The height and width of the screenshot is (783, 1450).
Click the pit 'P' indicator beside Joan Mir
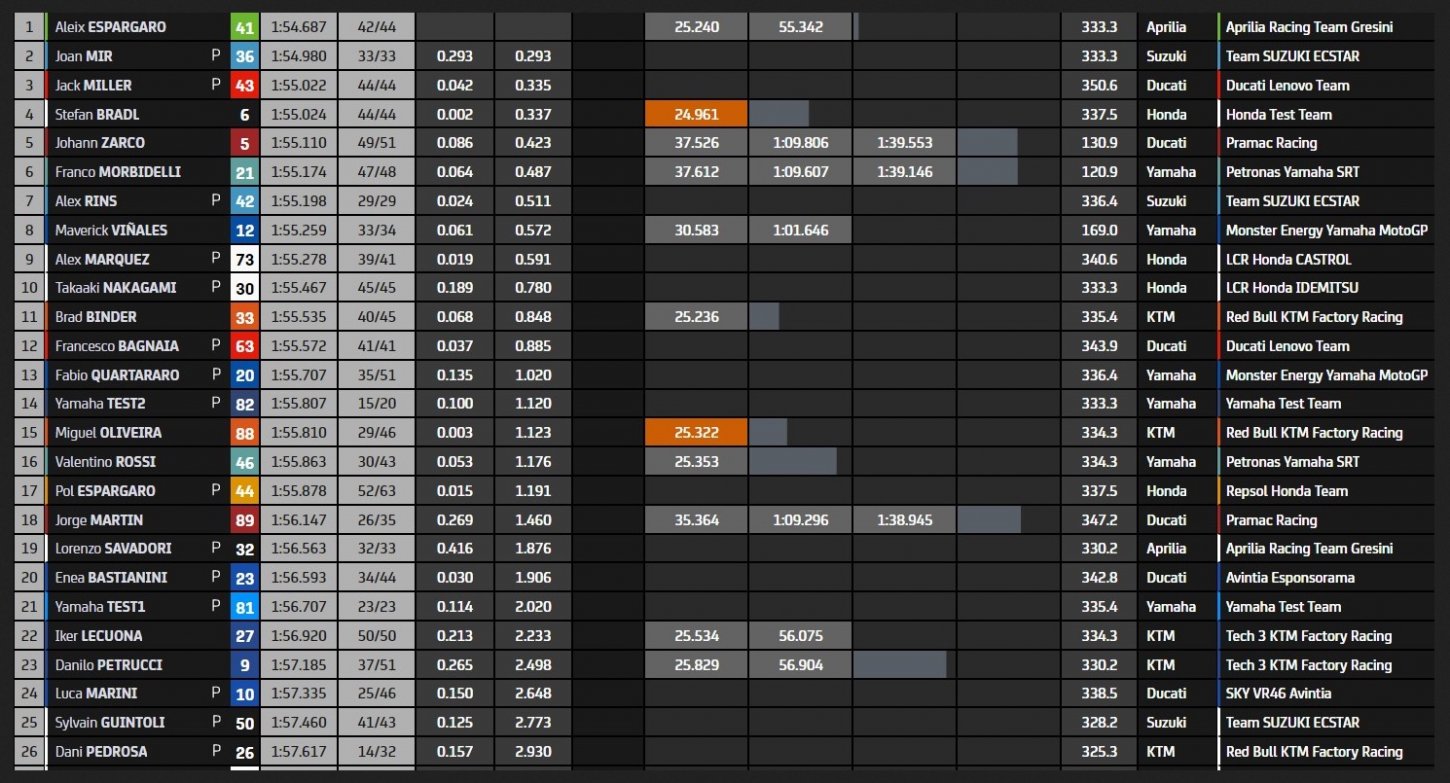216,56
